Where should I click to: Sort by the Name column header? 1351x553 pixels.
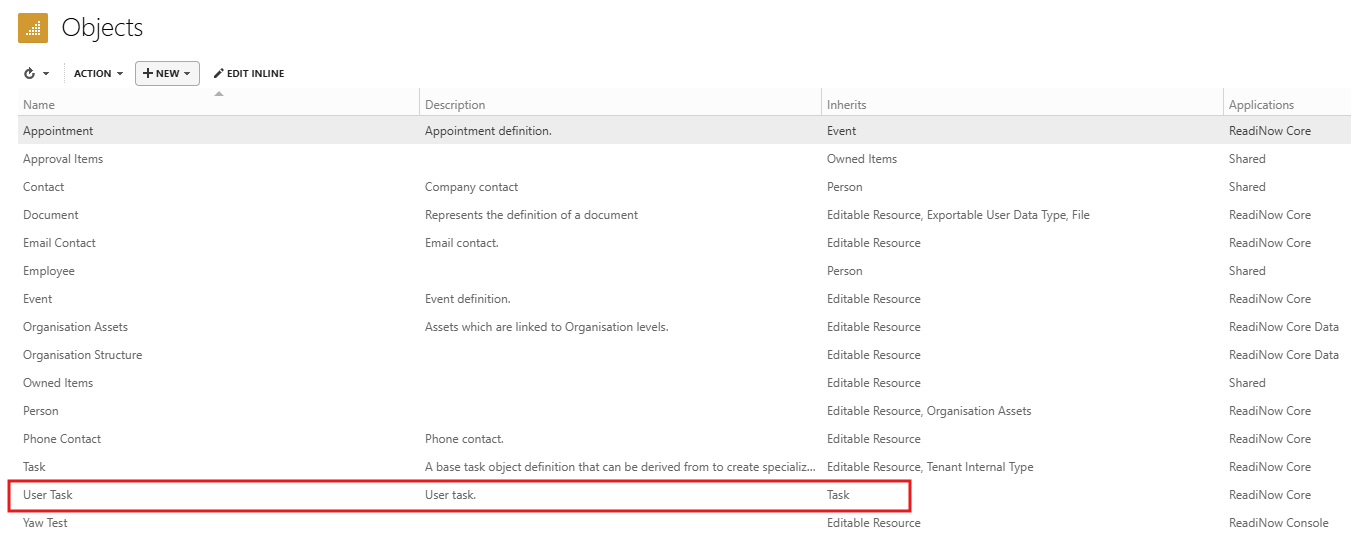pos(40,105)
